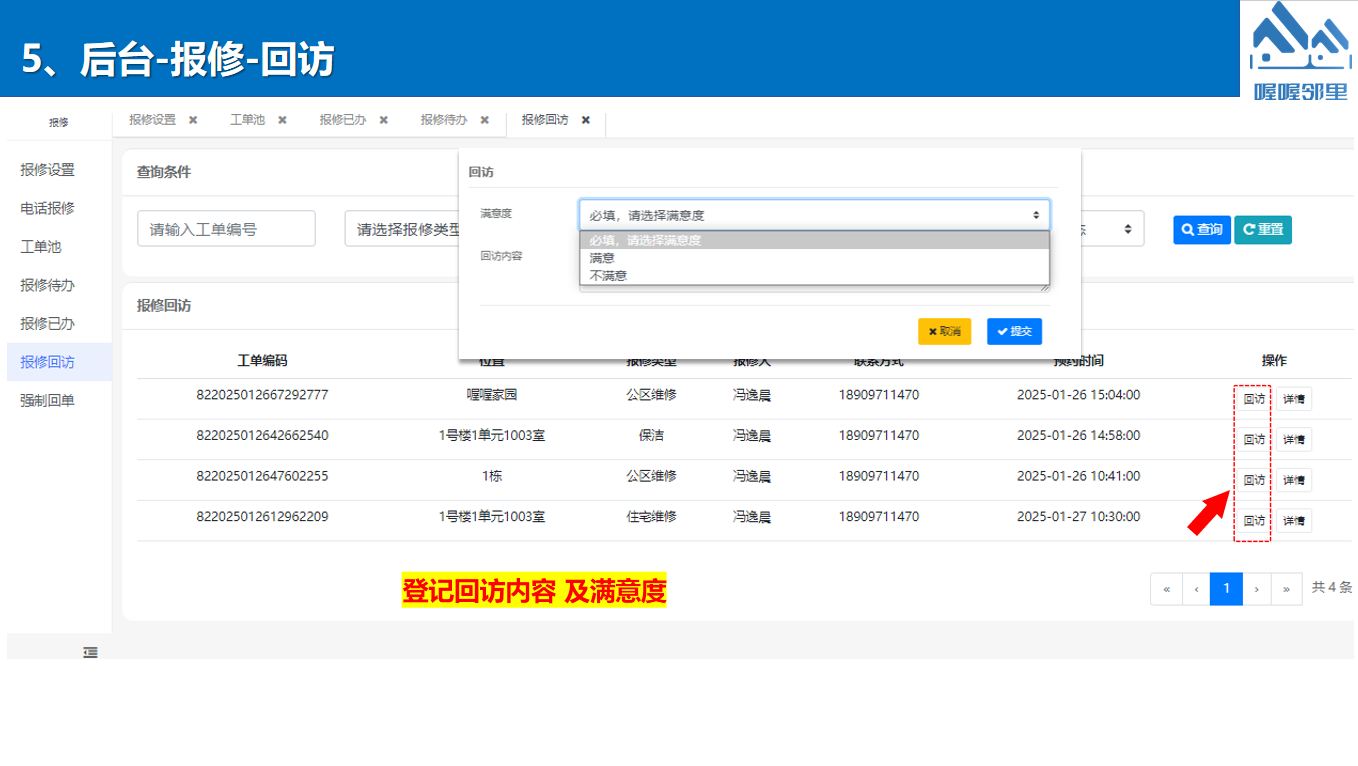Screen dimensions: 1358x766
Task: Click the 喔喔邻里 logo
Action: 1300,50
